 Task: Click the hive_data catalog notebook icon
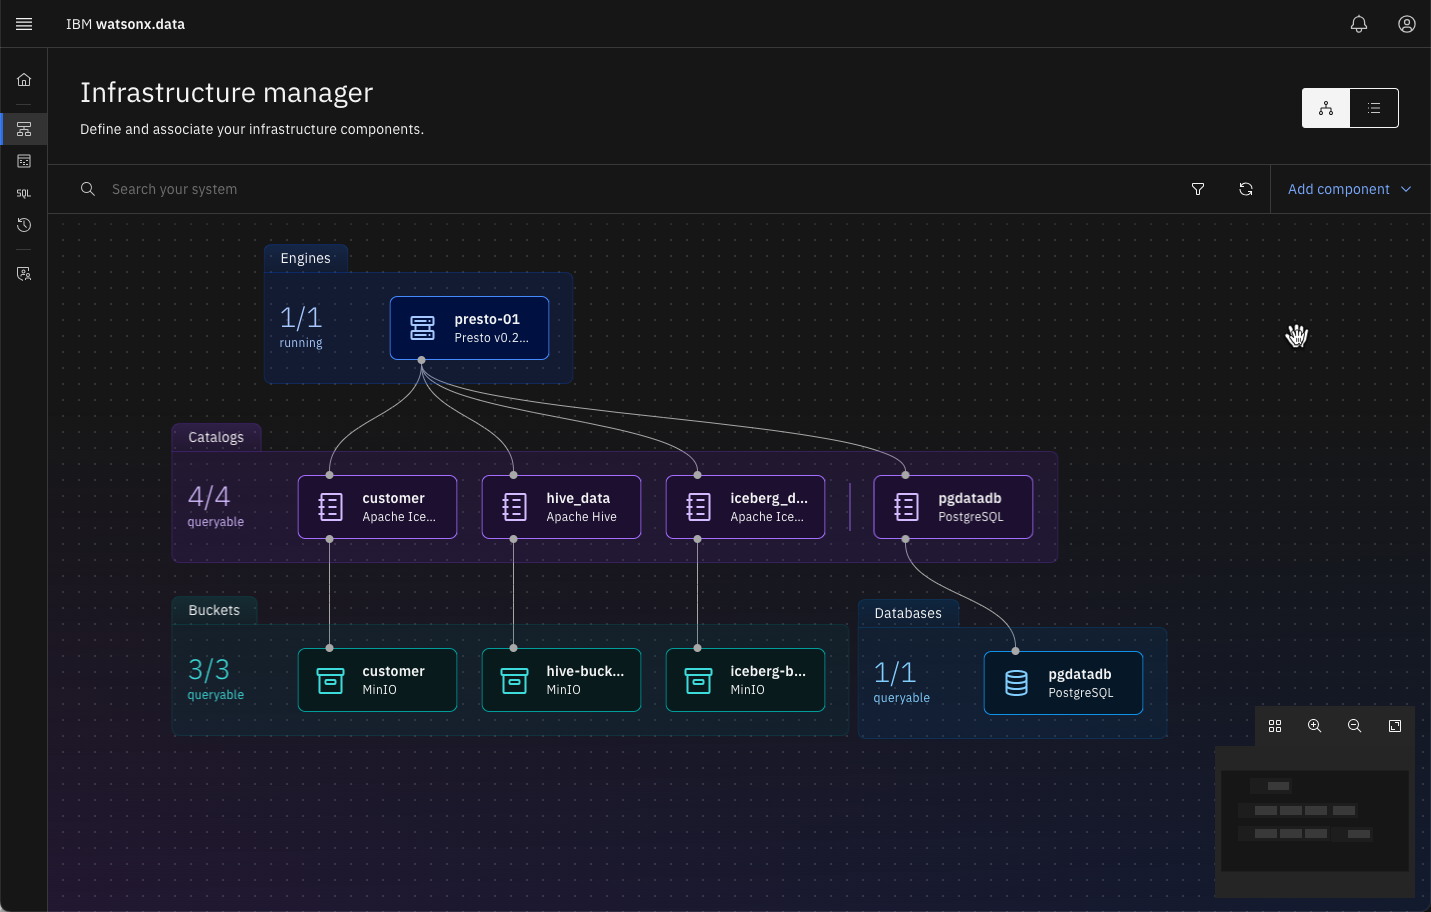[x=515, y=507]
